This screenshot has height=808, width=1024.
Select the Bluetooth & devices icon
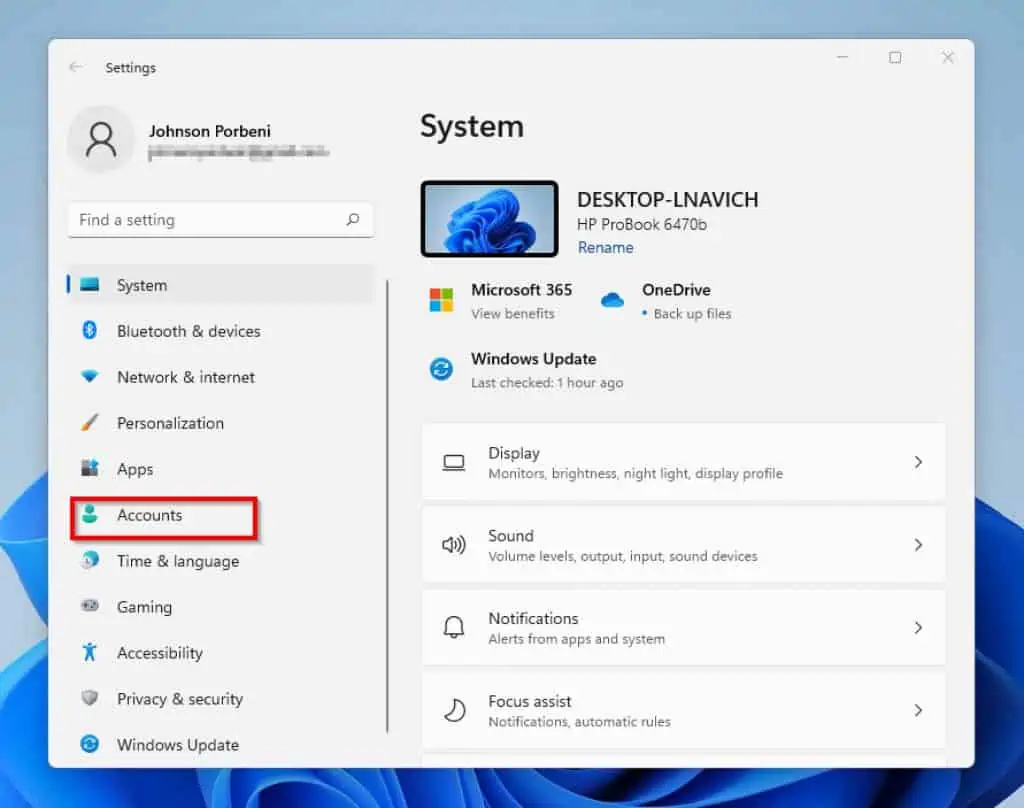pyautogui.click(x=90, y=331)
